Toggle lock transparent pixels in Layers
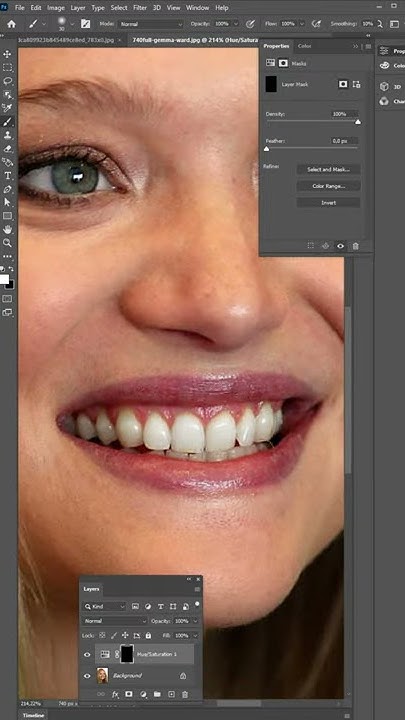The image size is (405, 720). tap(102, 636)
